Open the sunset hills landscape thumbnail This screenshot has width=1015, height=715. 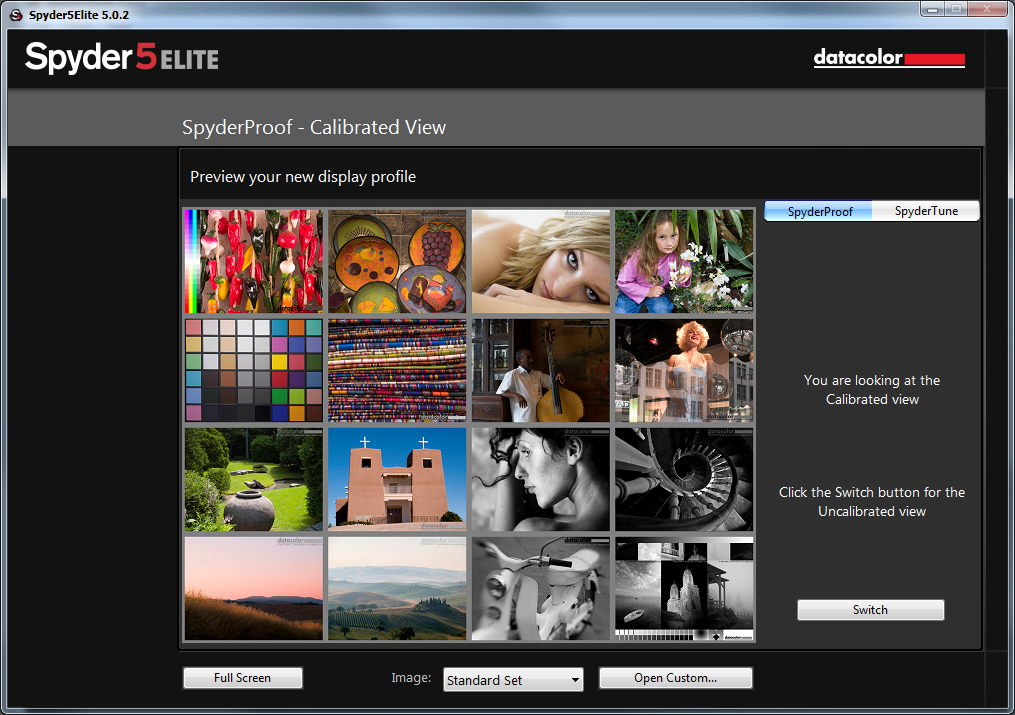click(254, 589)
